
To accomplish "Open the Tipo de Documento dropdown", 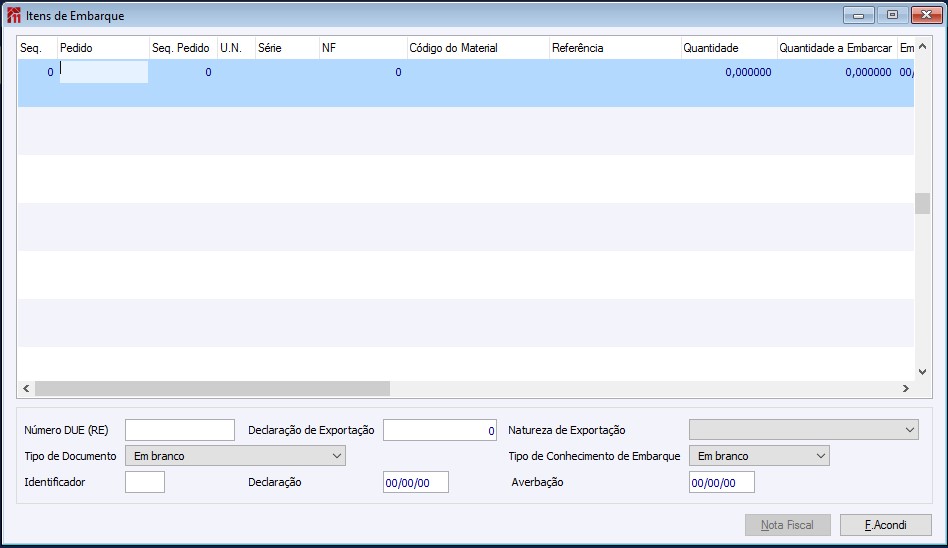I will click(235, 456).
